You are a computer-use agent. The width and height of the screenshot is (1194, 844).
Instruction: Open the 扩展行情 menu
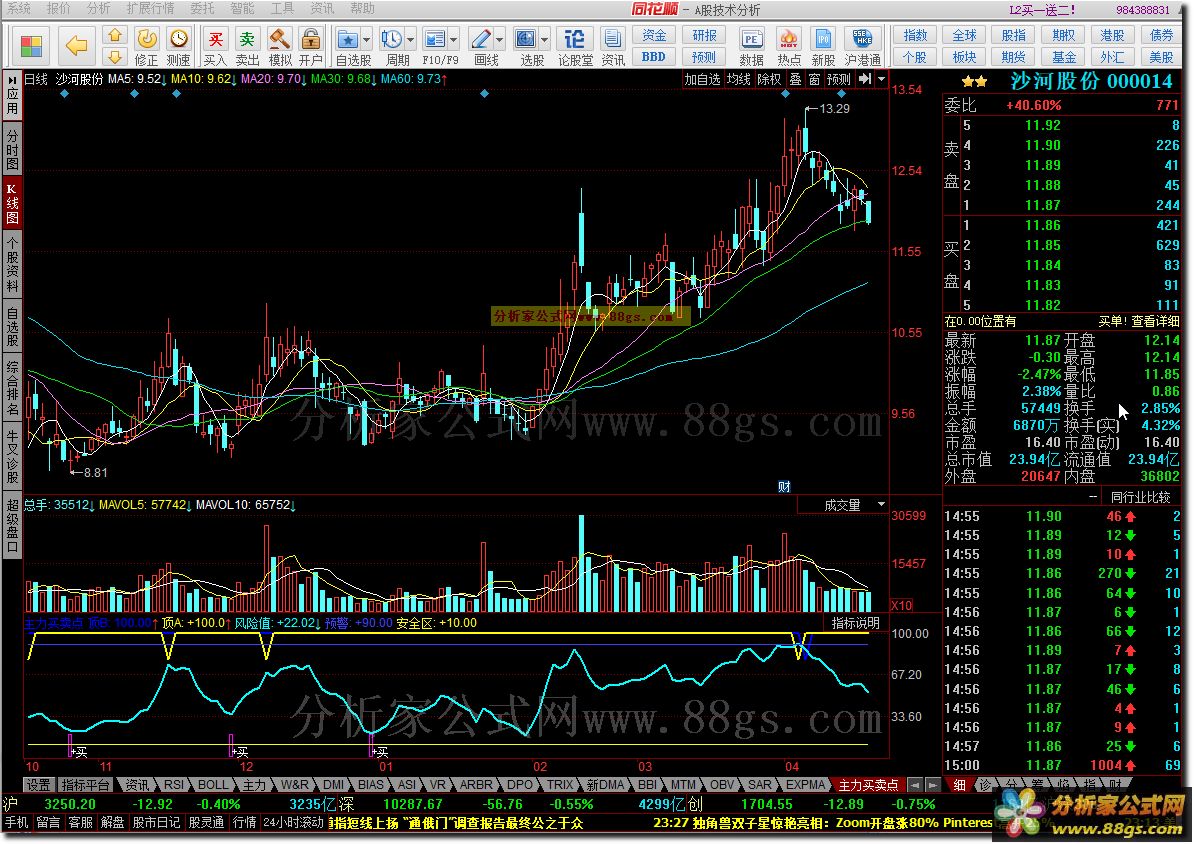[150, 9]
